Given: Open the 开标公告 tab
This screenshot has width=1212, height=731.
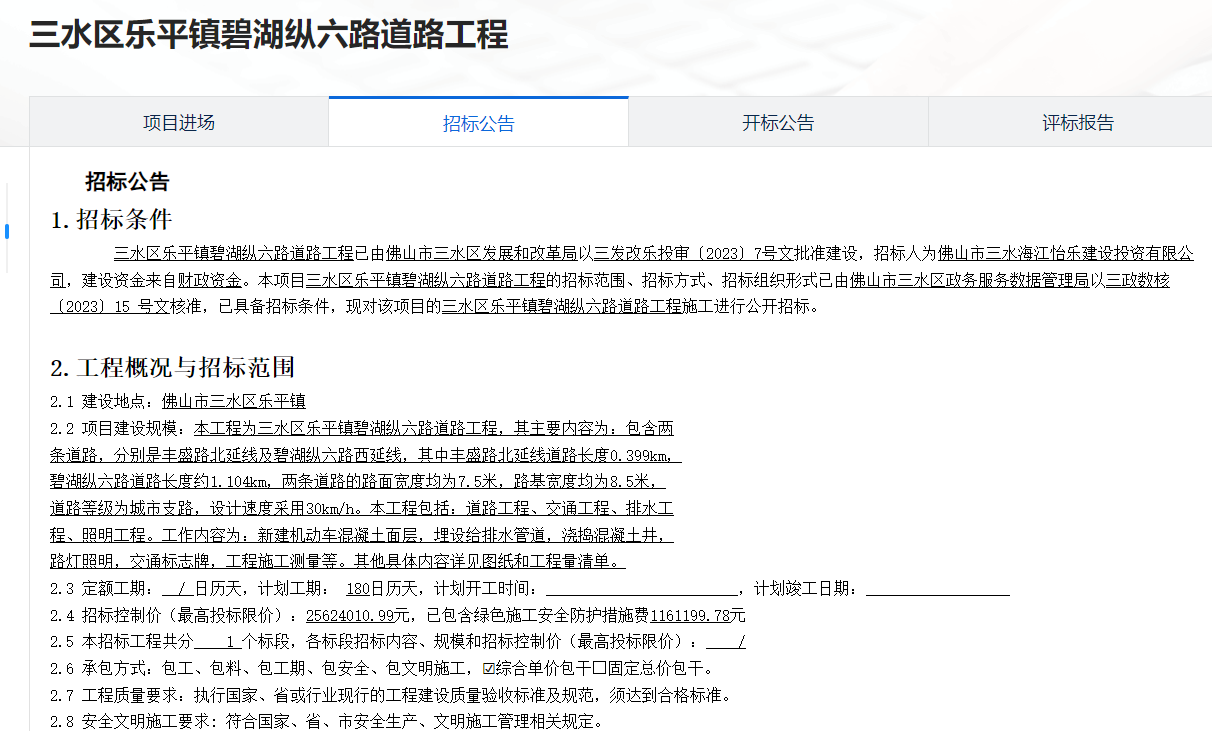Looking at the screenshot, I should pos(778,123).
